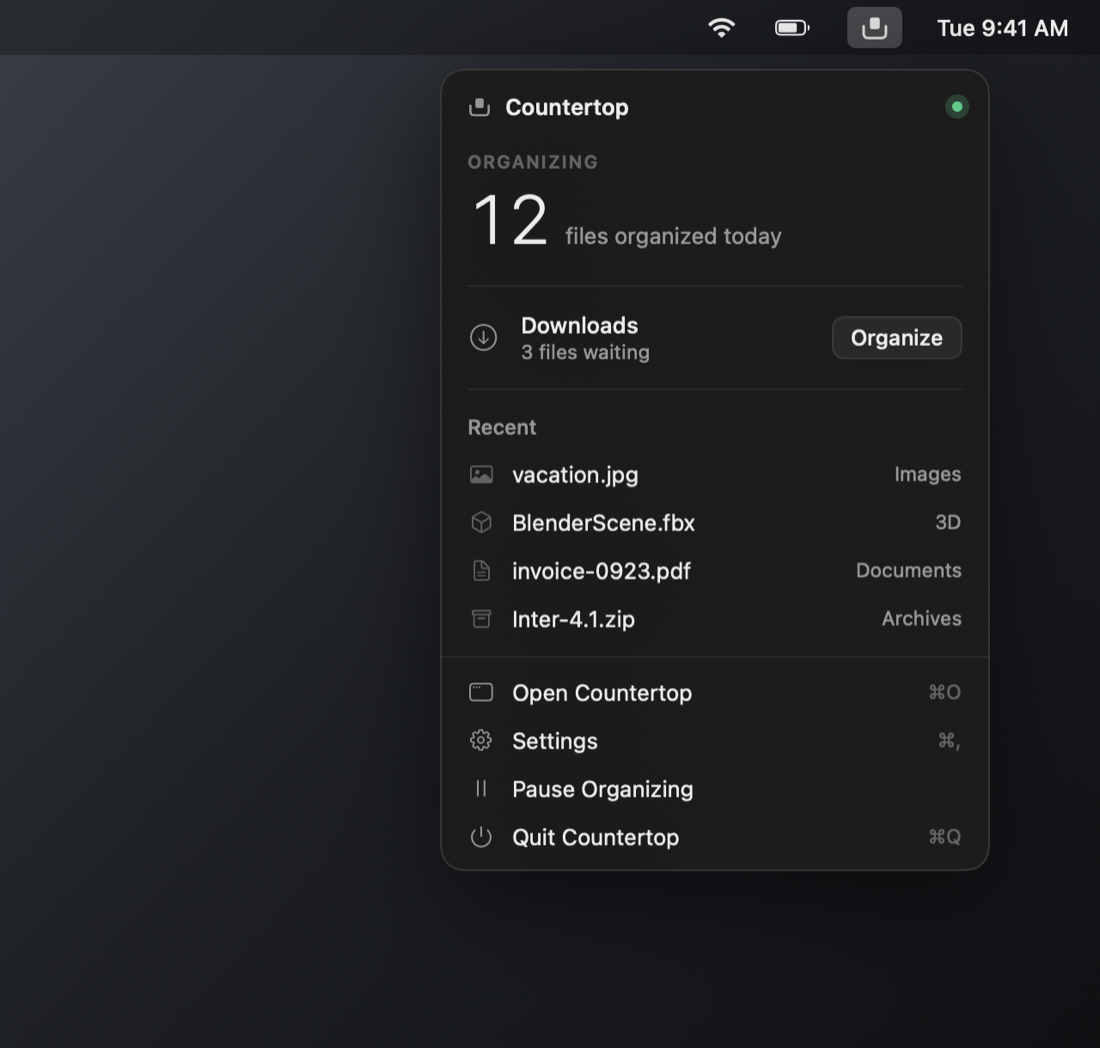Click the ⌘, shortcut hint
This screenshot has width=1100, height=1048.
(x=948, y=741)
